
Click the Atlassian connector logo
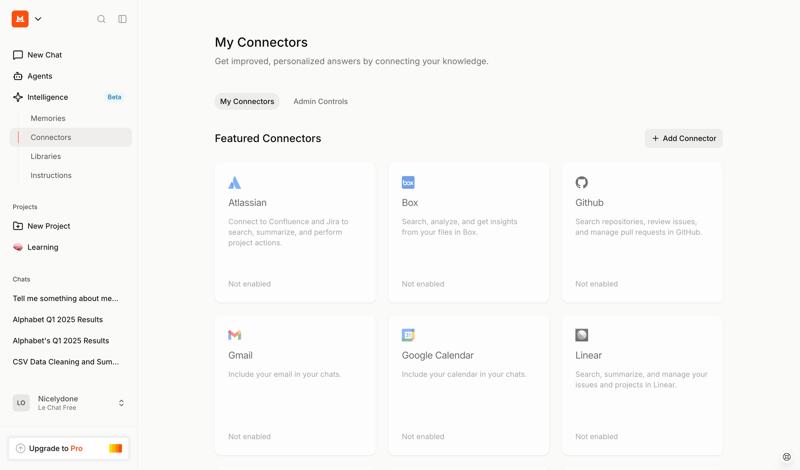[x=234, y=183]
